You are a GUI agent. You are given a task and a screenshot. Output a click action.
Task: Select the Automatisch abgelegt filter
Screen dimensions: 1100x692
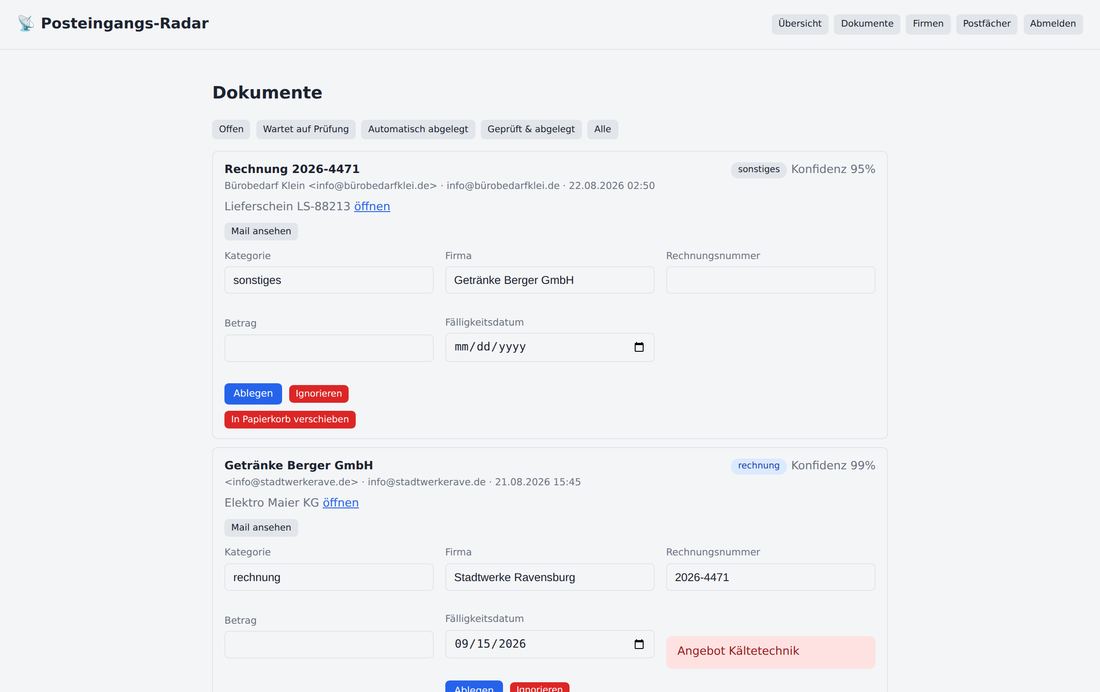point(418,129)
